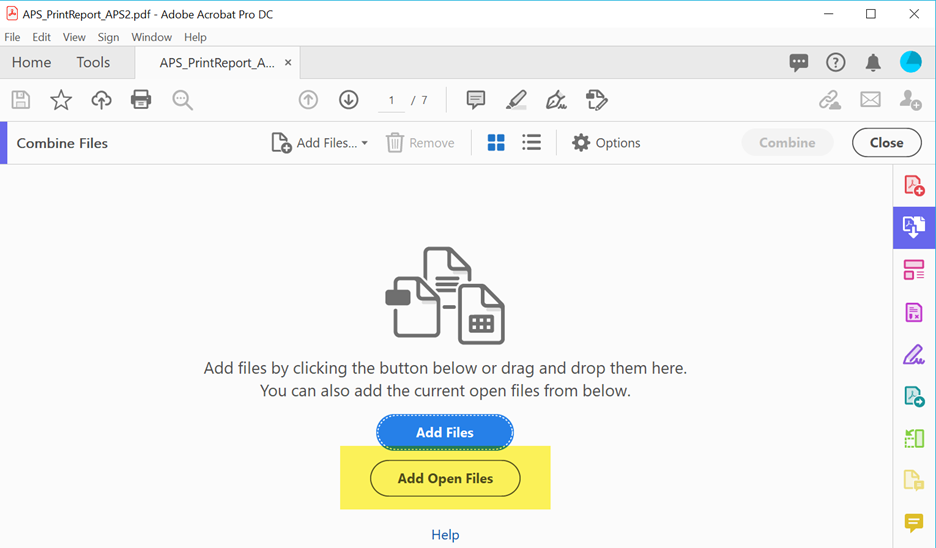Switch to thumbnail grid view
This screenshot has height=548, width=936.
pyautogui.click(x=496, y=143)
